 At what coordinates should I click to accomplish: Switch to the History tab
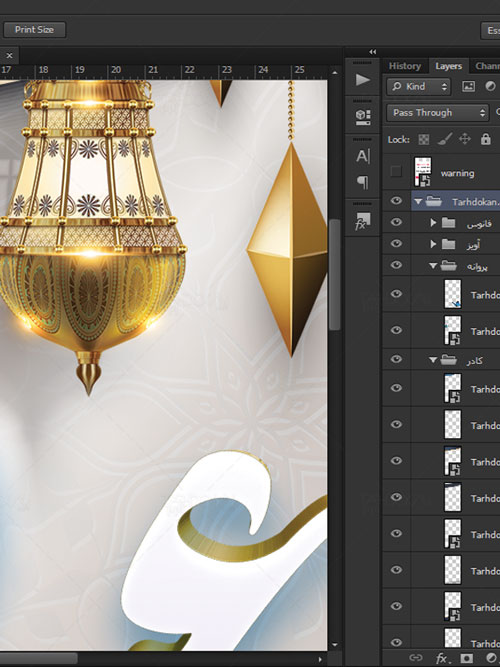coord(405,66)
